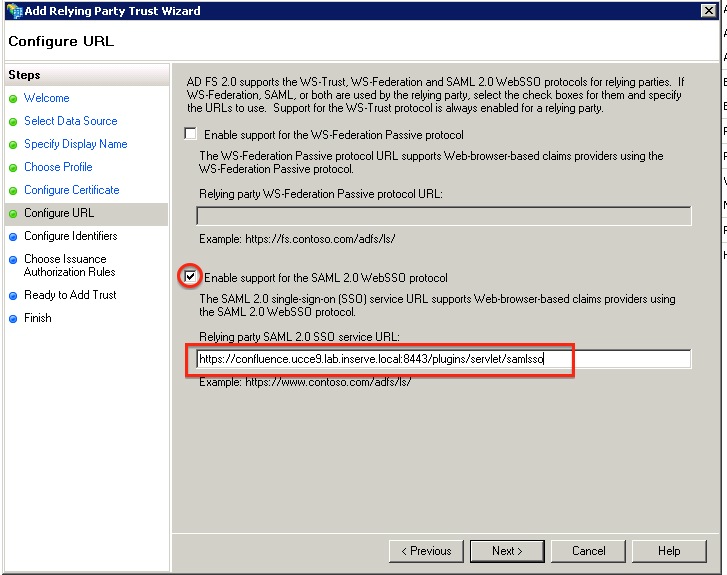The image size is (727, 575).
Task: Click the blue bullet beside Finish
Action: point(13,319)
